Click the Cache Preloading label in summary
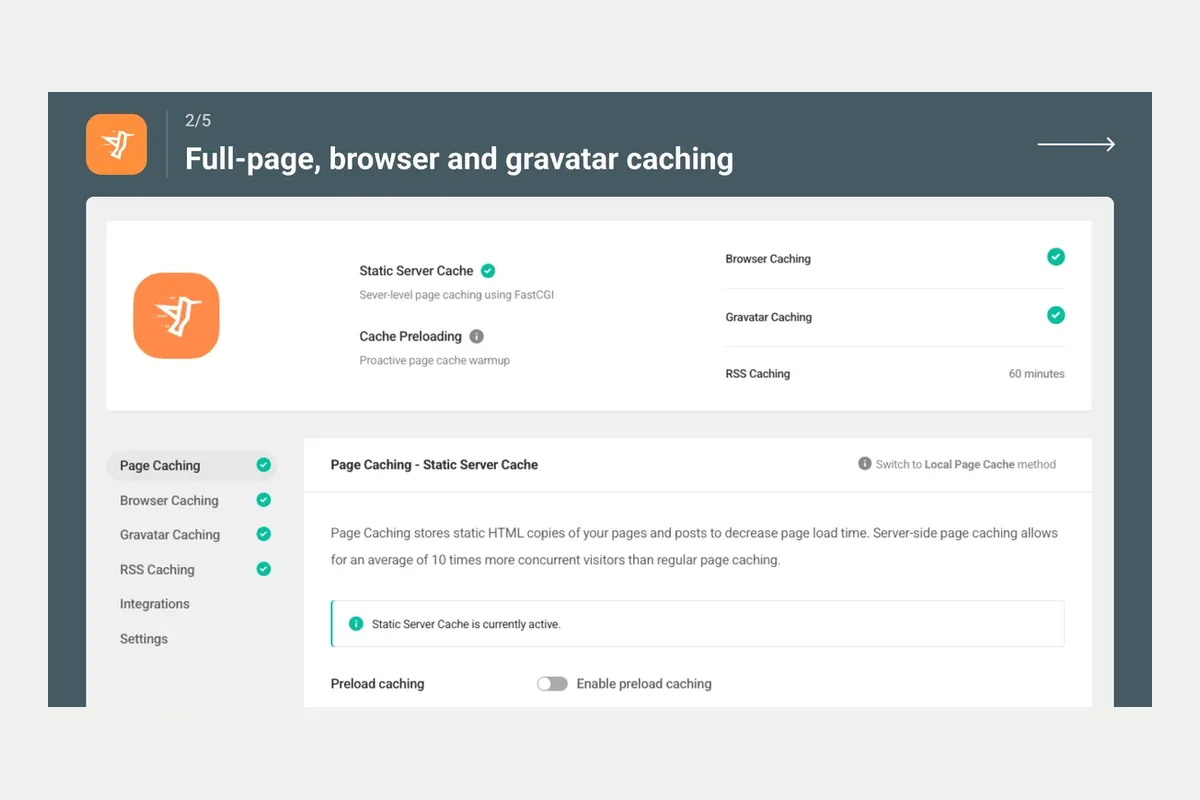The height and width of the screenshot is (800, 1200). tap(410, 336)
